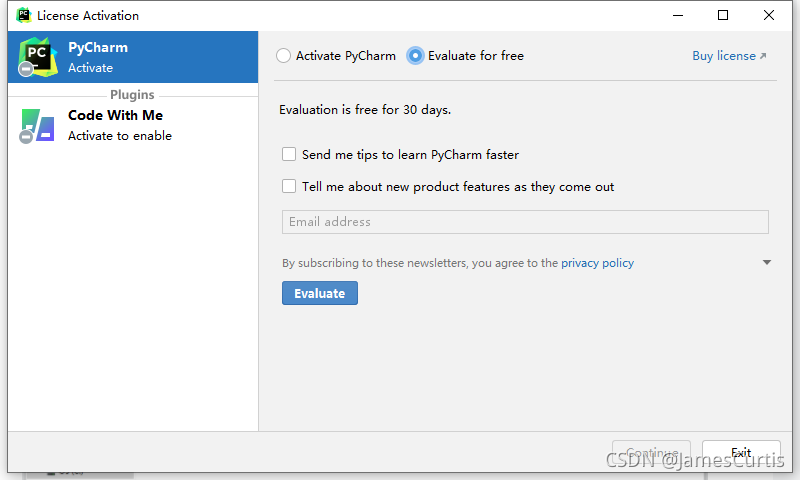
Task: Select the Code With Me plugin entry
Action: tap(133, 125)
